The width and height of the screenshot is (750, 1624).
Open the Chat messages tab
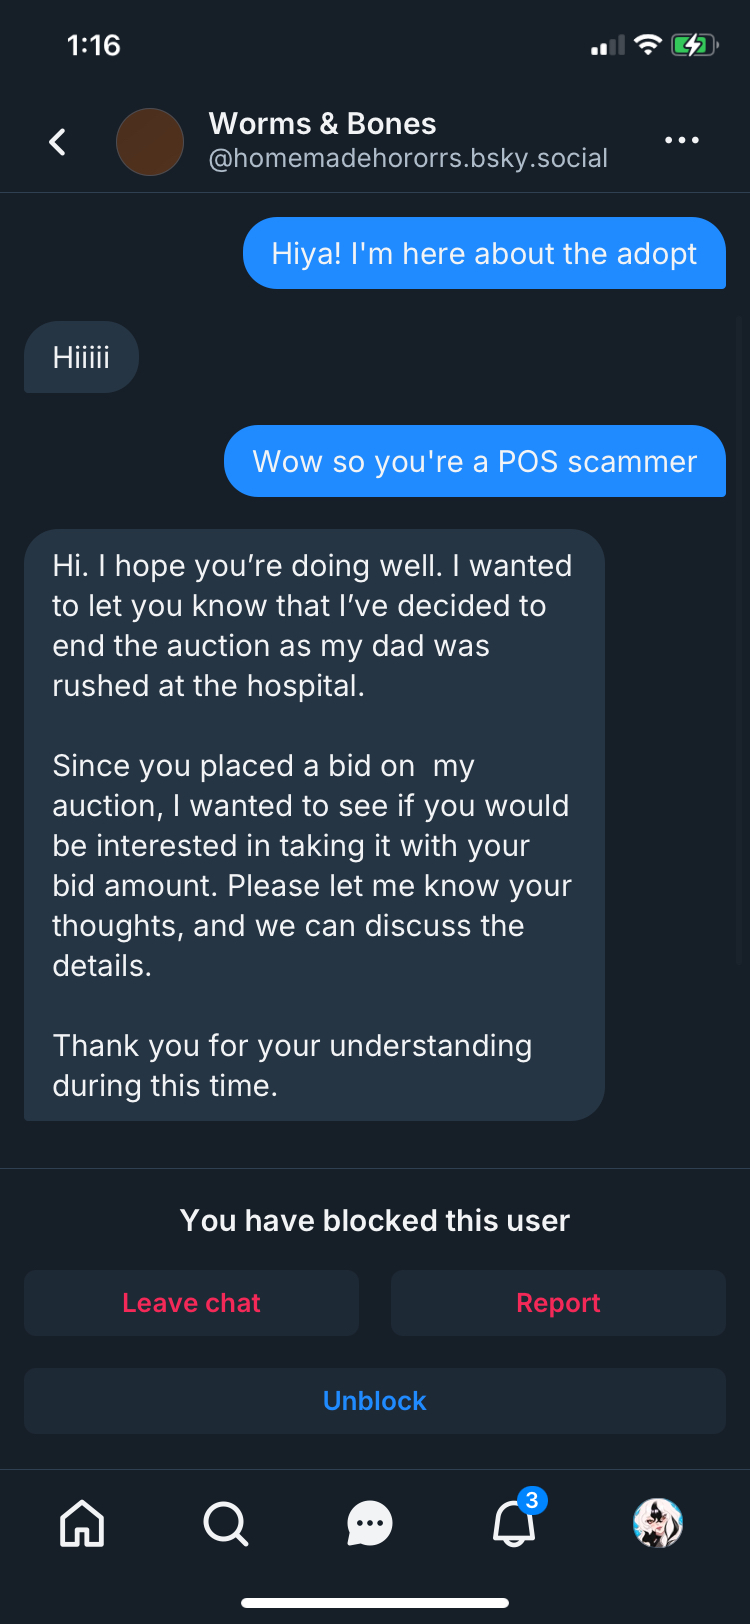(370, 1524)
